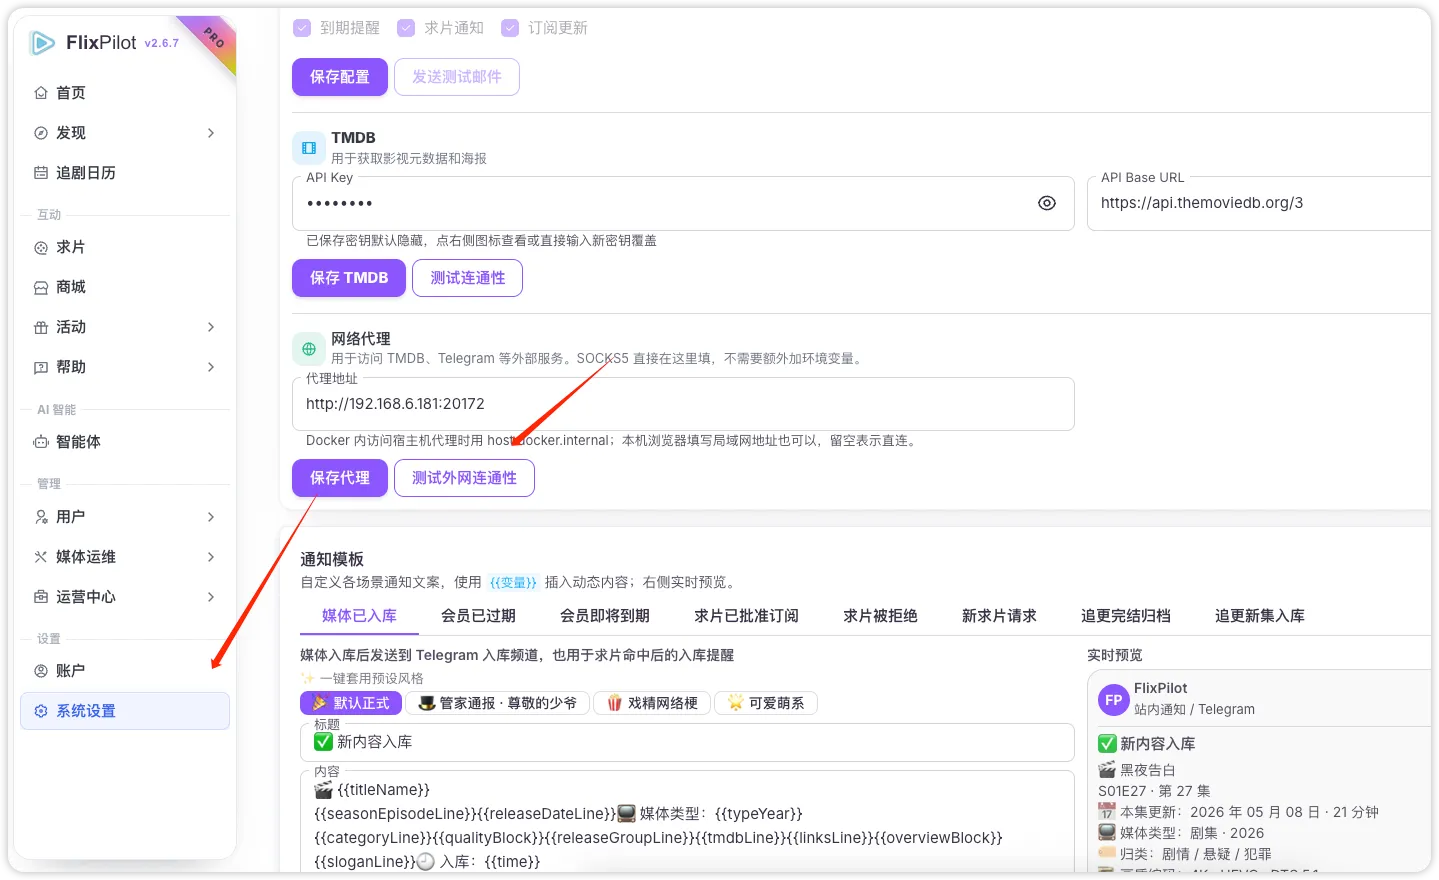Toggle the 求片通知 checkbox
The width and height of the screenshot is (1439, 880).
pos(406,28)
